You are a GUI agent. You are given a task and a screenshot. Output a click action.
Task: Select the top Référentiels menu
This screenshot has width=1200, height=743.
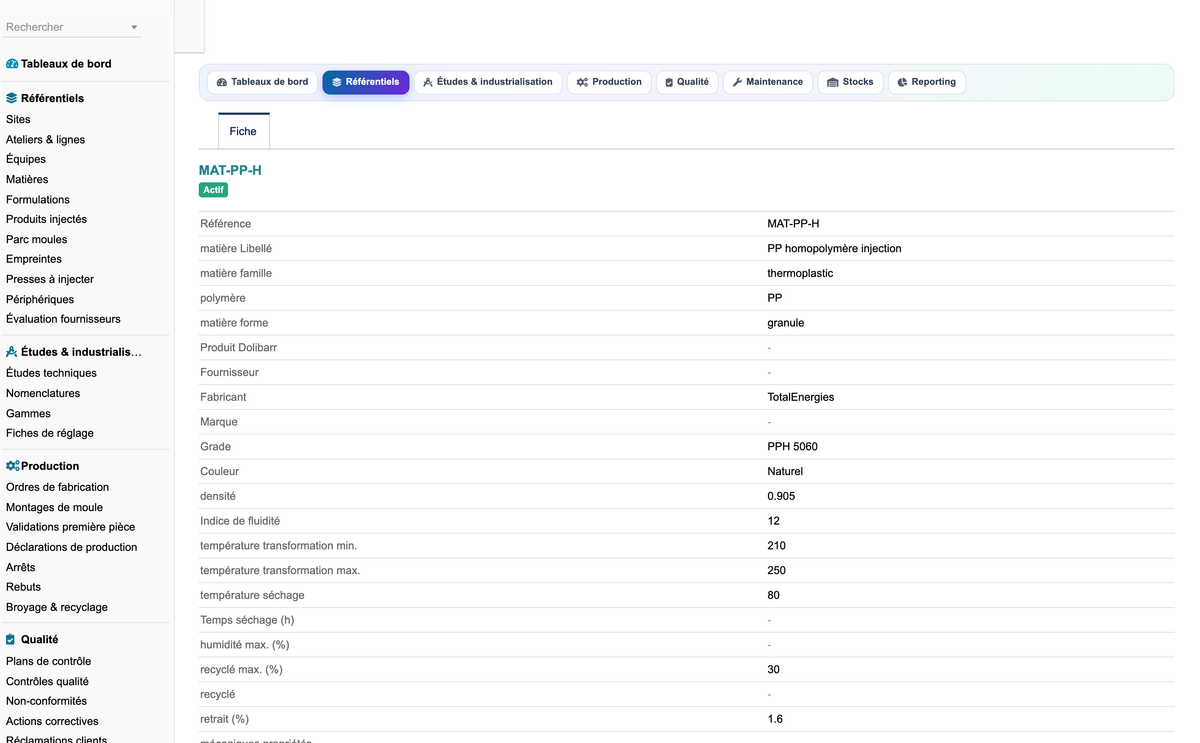click(x=366, y=82)
